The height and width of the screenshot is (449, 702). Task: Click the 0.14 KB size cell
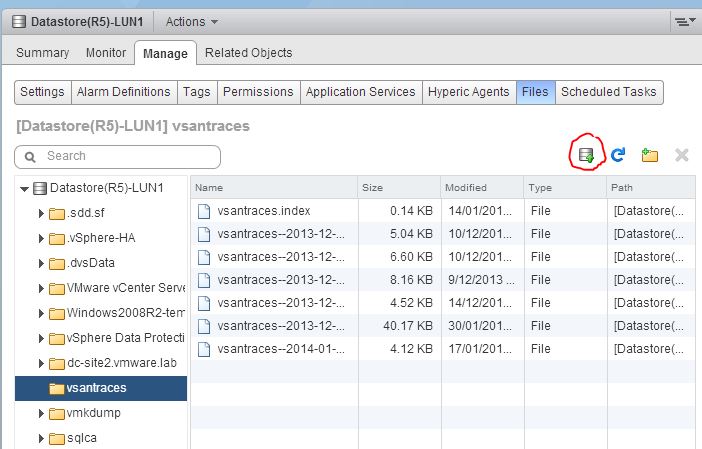point(411,211)
